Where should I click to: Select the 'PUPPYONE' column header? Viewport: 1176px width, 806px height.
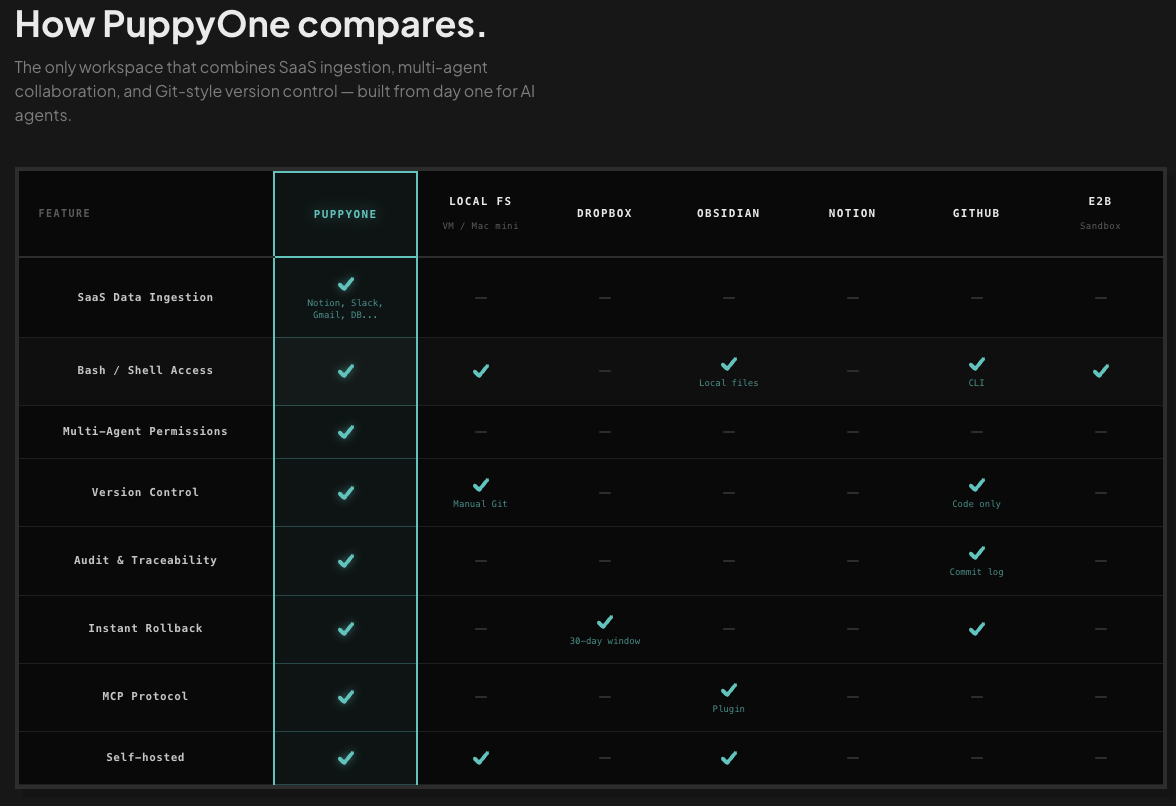[x=345, y=214]
